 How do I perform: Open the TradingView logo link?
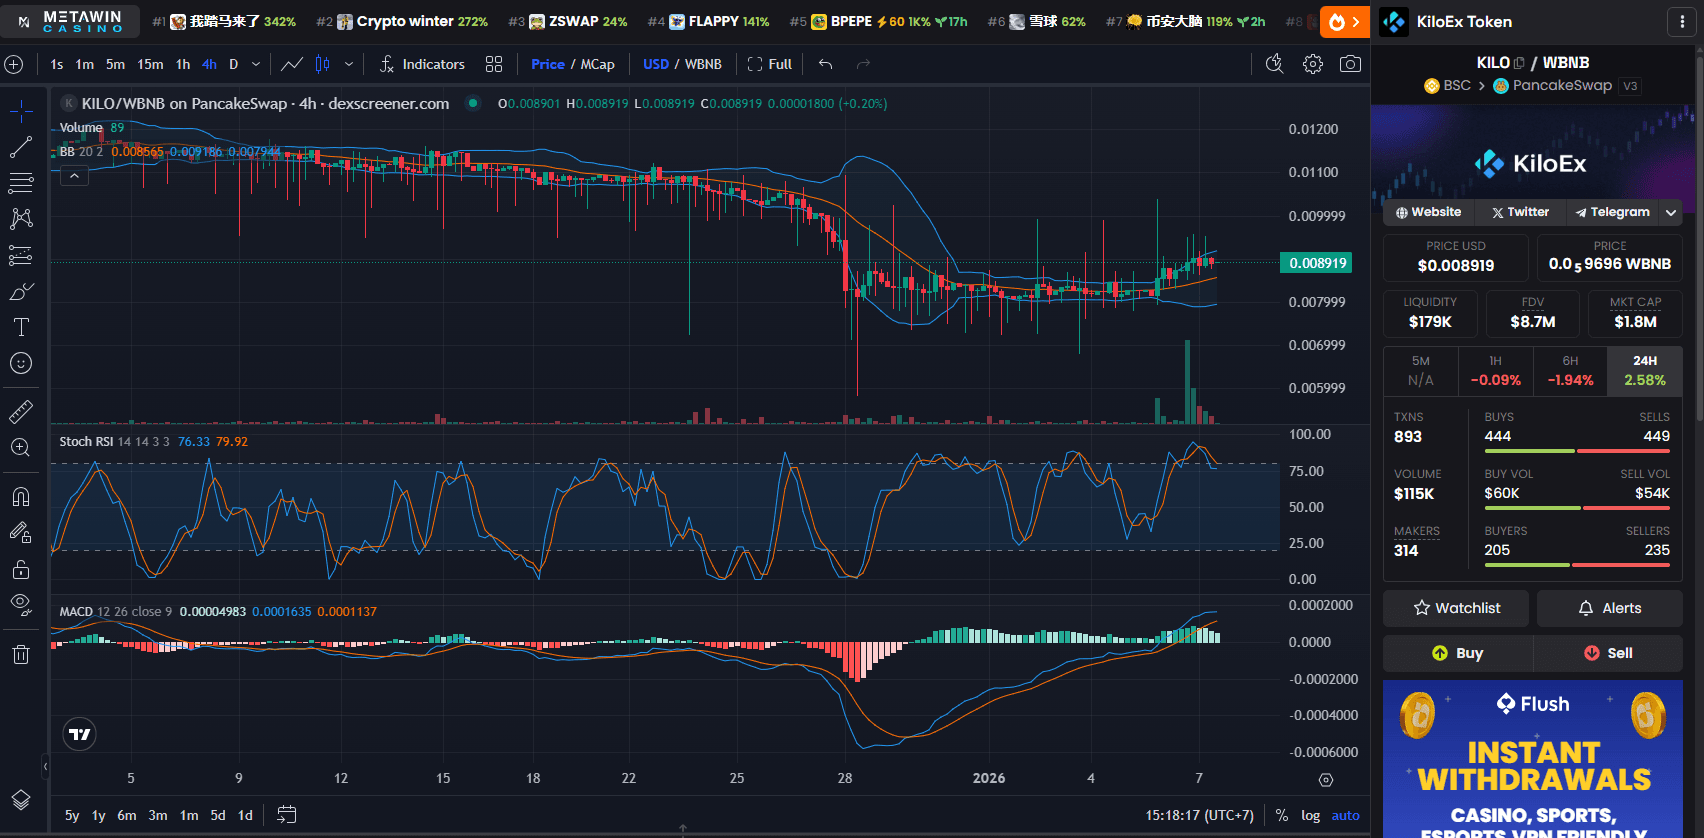80,734
